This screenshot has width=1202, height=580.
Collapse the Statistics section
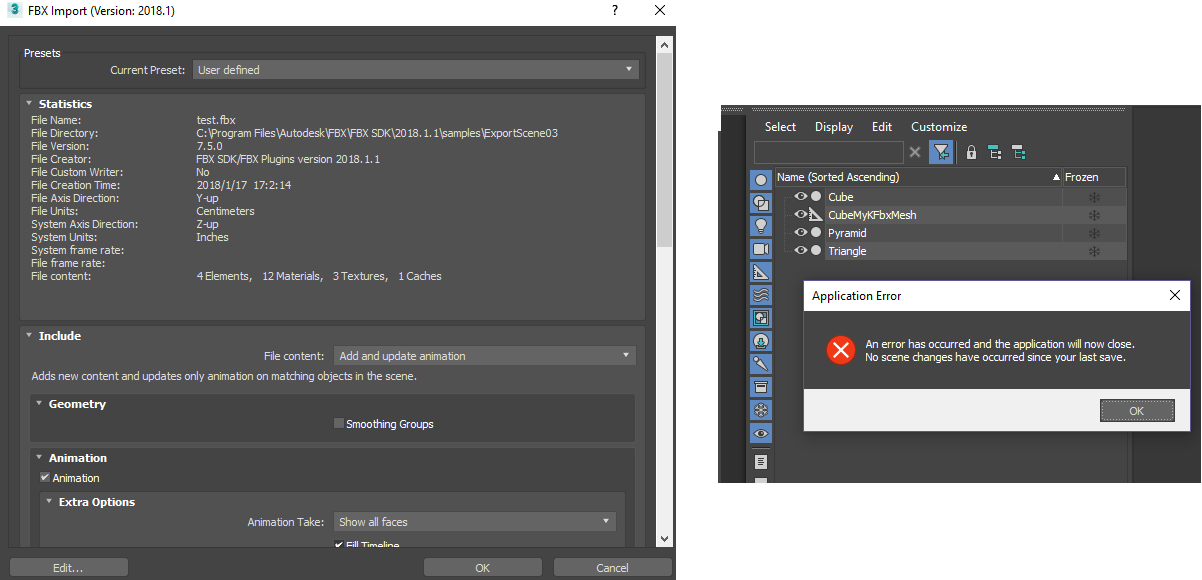tap(29, 104)
